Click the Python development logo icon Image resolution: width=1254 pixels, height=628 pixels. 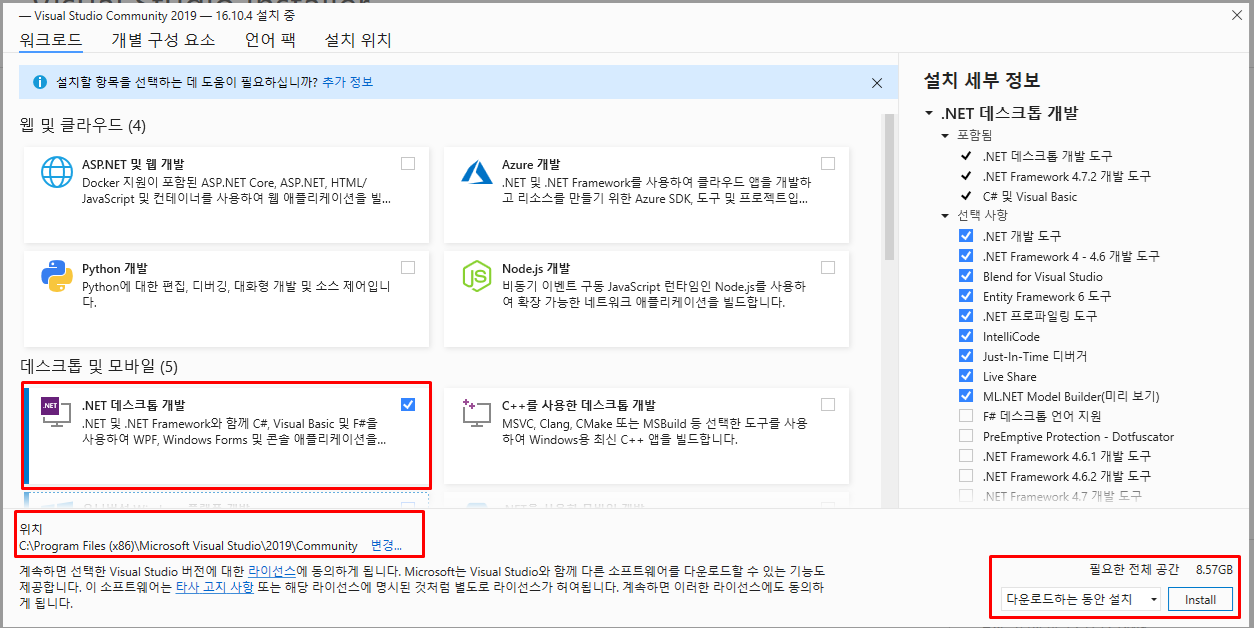click(57, 275)
